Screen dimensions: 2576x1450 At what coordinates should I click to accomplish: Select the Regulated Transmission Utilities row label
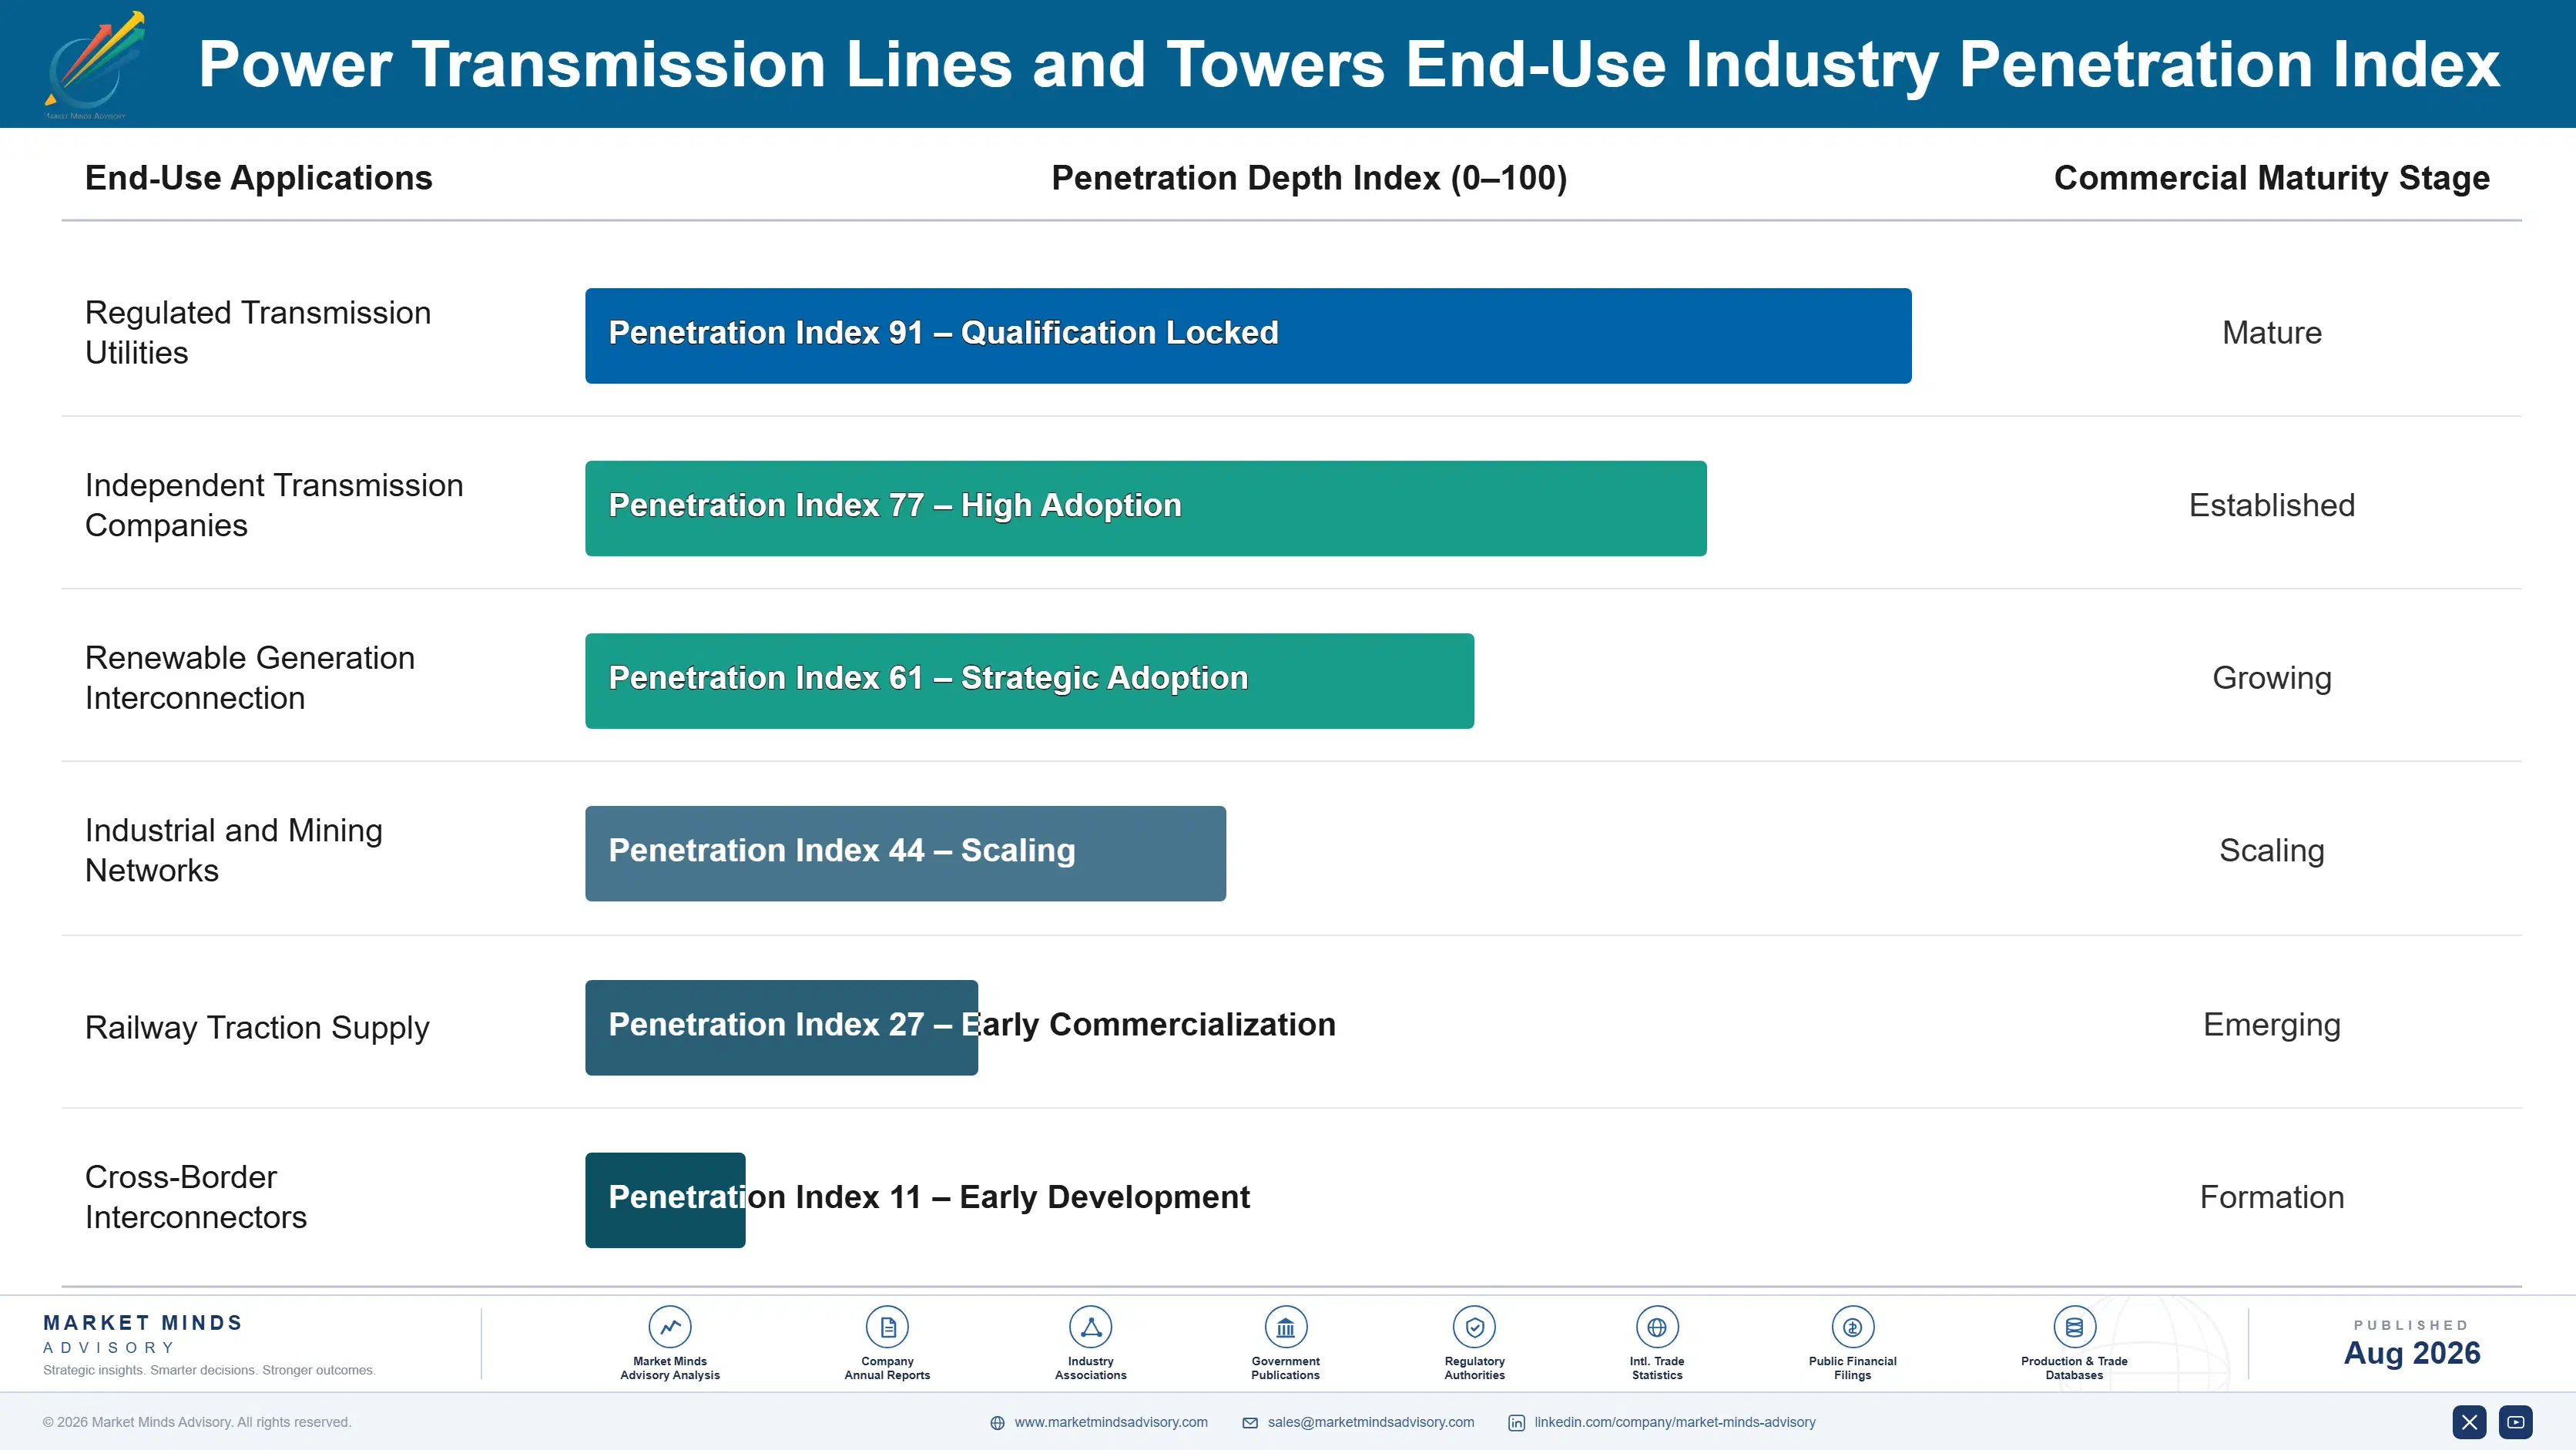258,332
